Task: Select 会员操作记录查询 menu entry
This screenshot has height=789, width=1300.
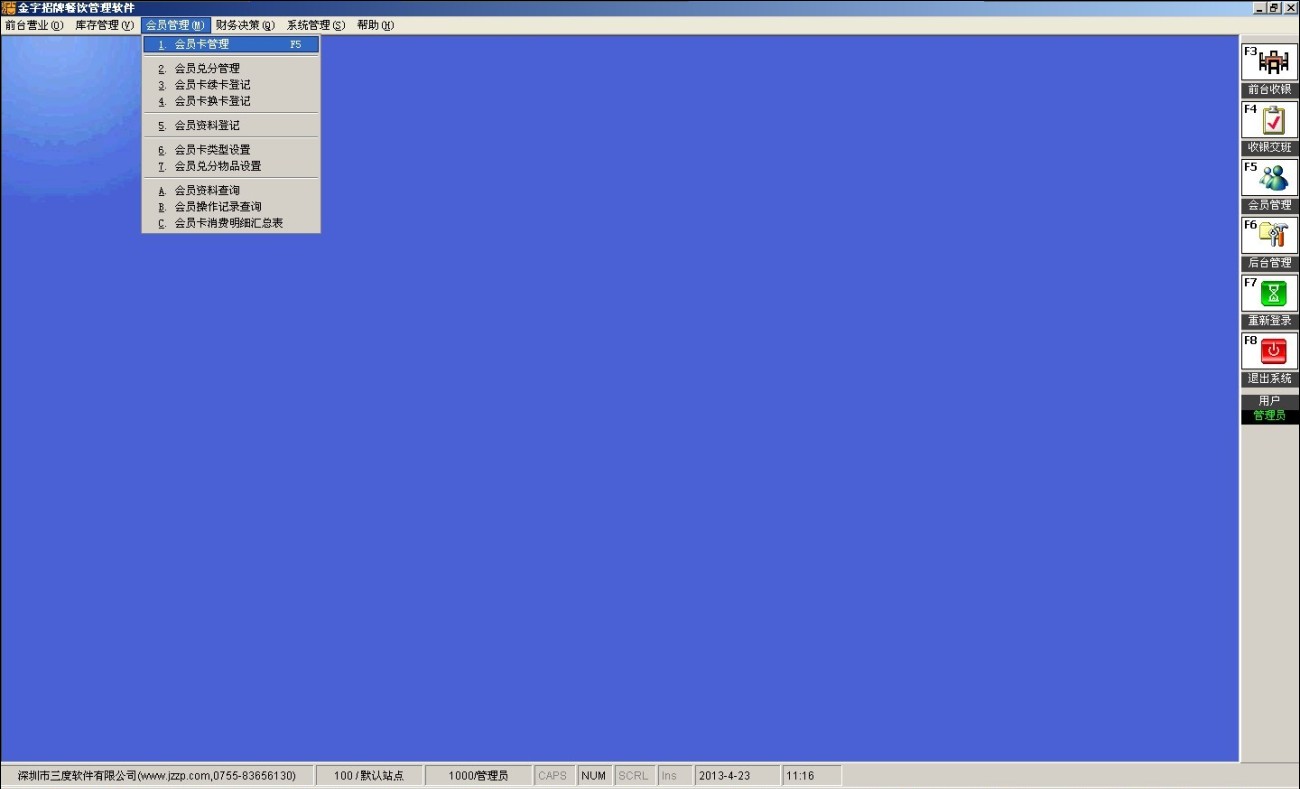Action: coord(231,207)
